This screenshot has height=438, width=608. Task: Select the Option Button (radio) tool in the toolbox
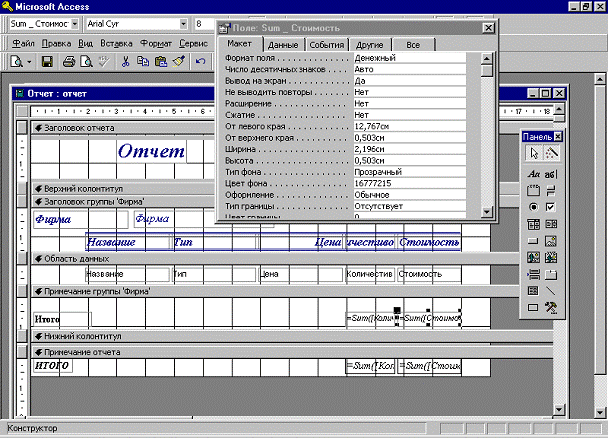[x=533, y=206]
